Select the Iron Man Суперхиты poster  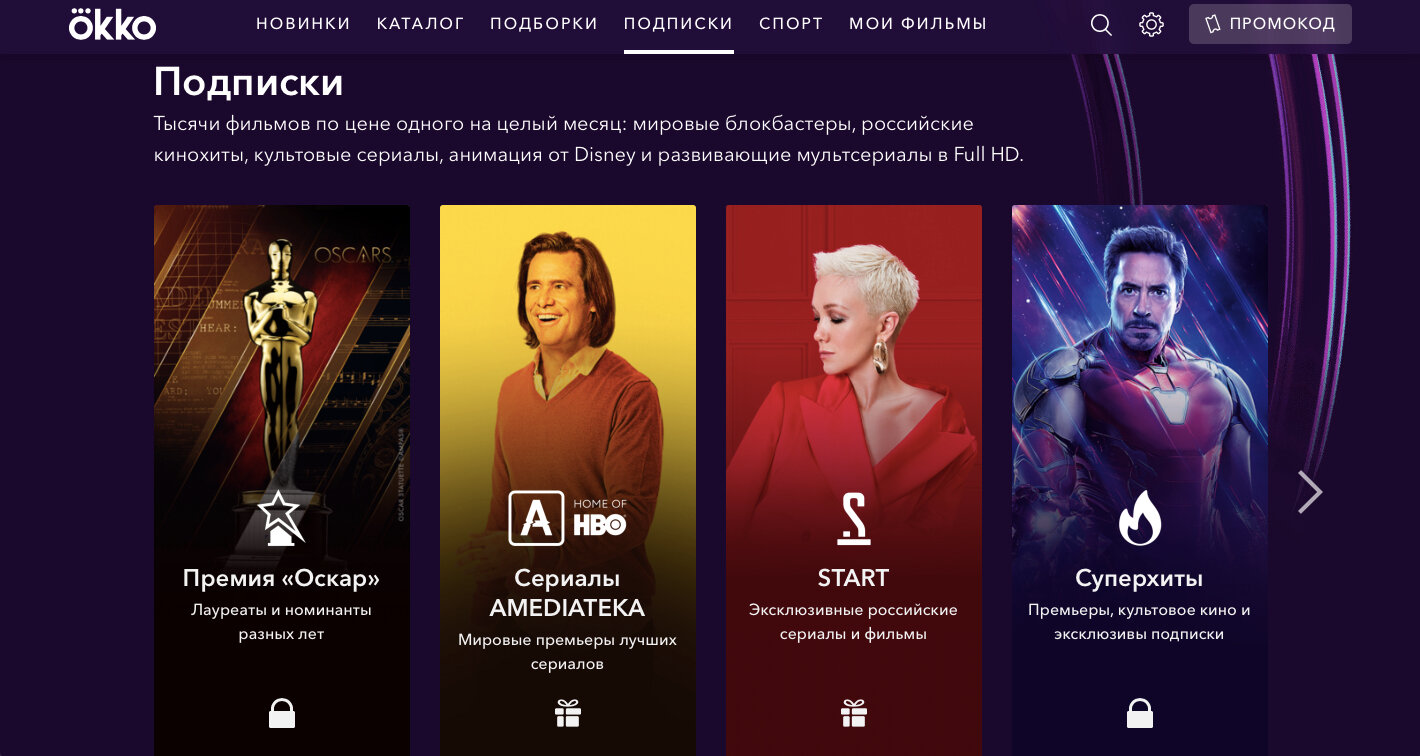tap(1140, 480)
